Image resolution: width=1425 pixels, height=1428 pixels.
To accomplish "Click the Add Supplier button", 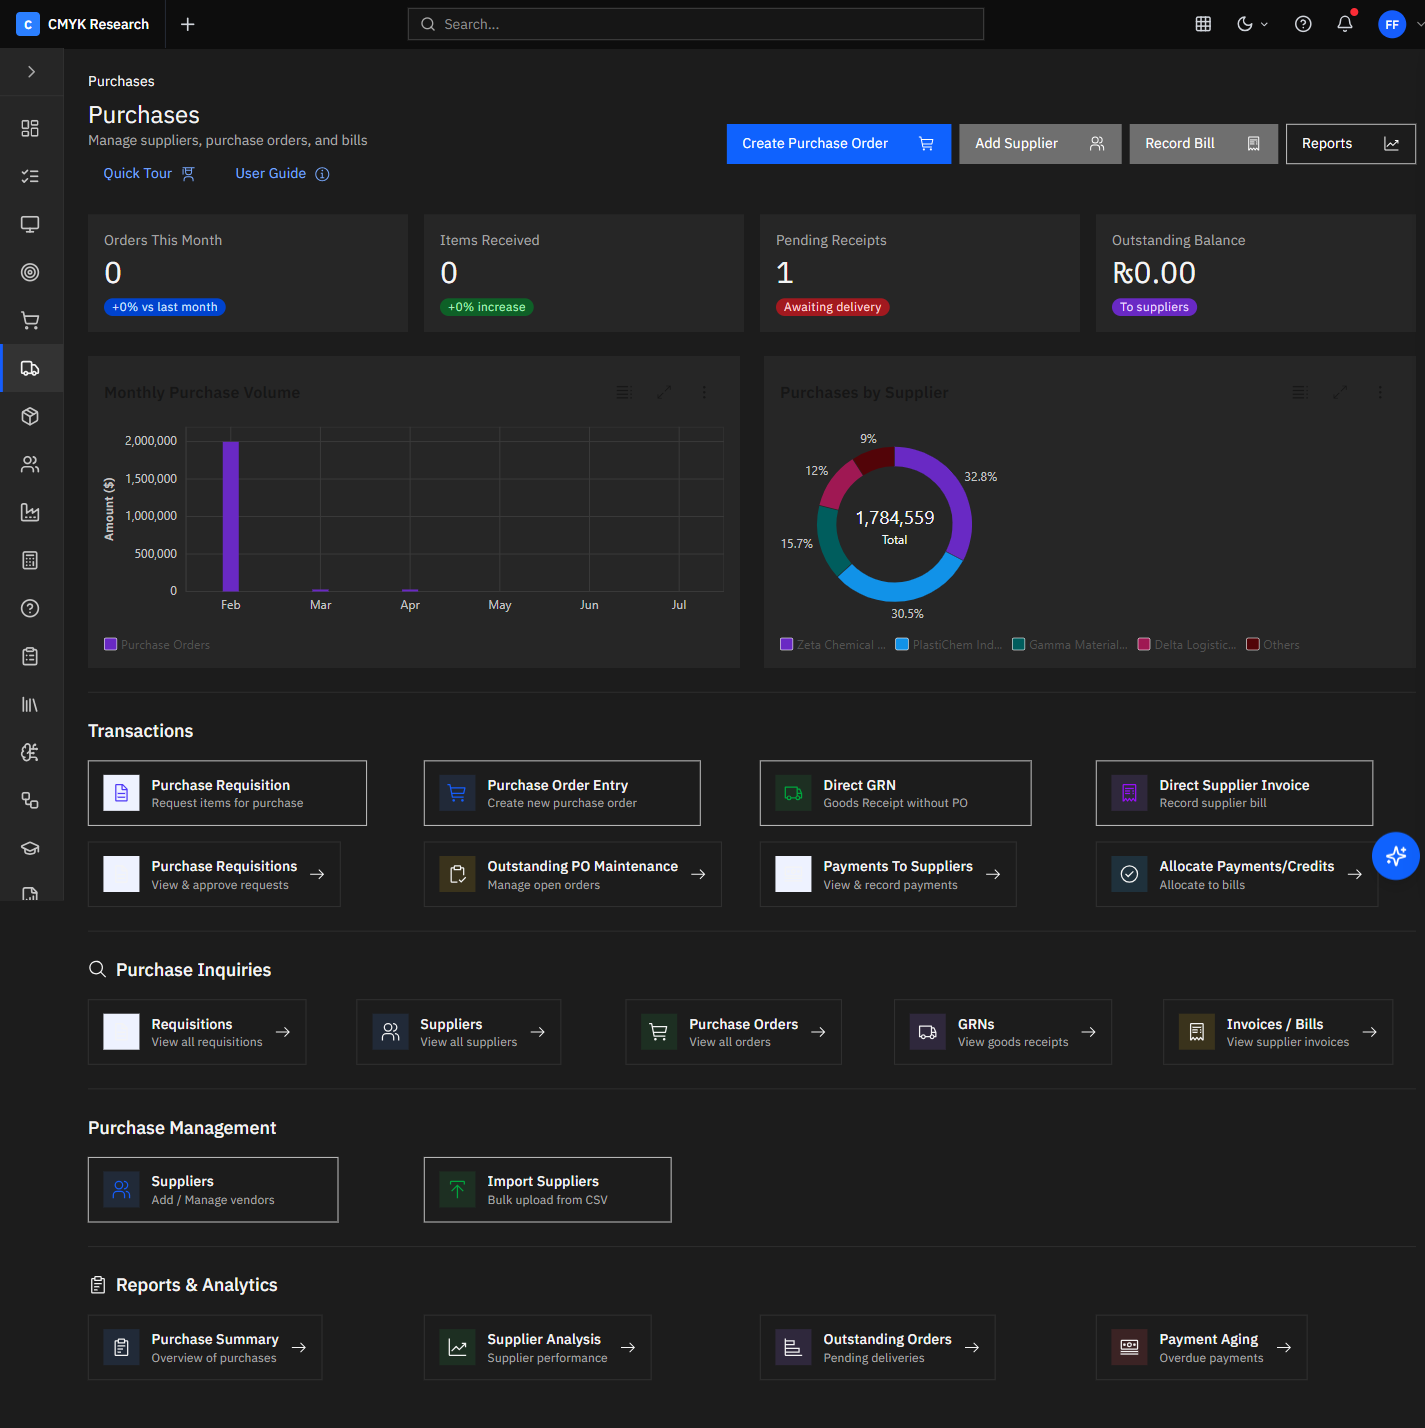I will pos(1040,144).
